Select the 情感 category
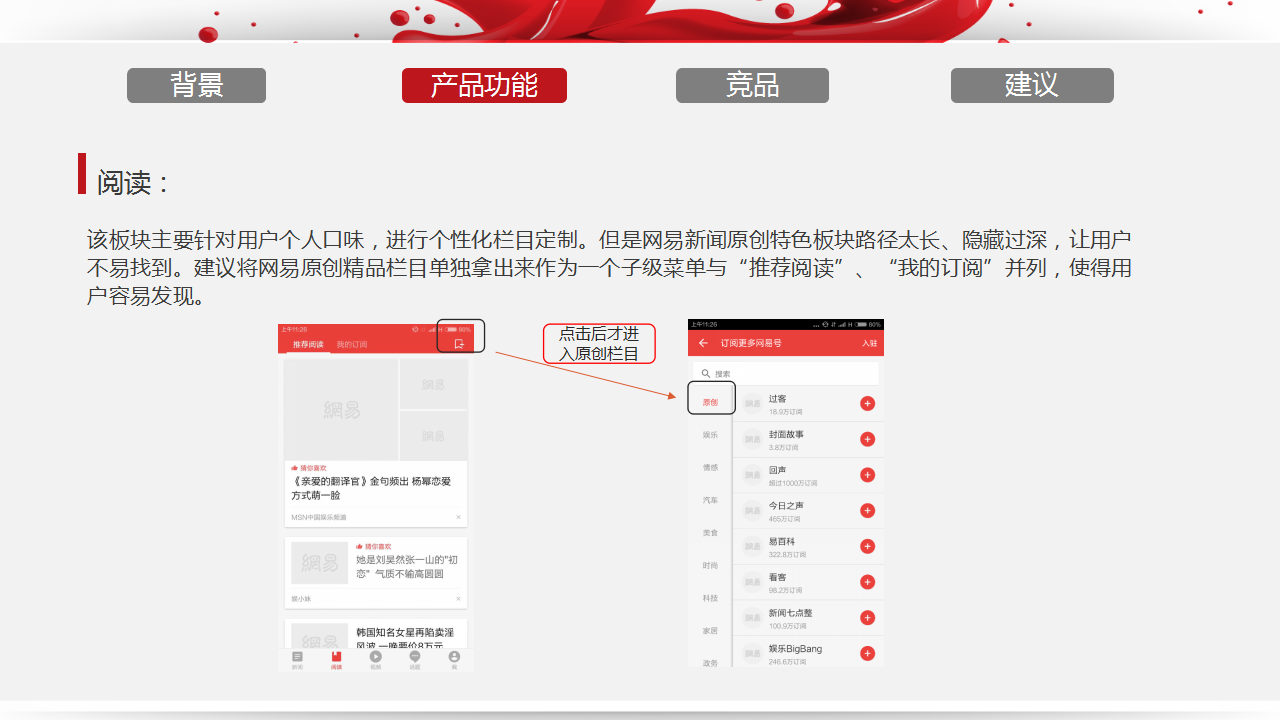This screenshot has height=720, width=1280. (710, 467)
